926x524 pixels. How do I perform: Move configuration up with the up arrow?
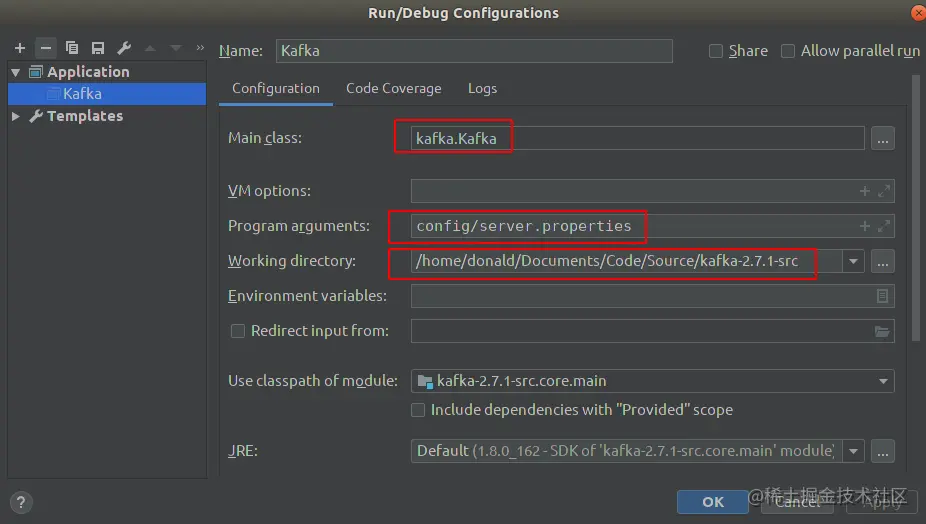pyautogui.click(x=150, y=48)
